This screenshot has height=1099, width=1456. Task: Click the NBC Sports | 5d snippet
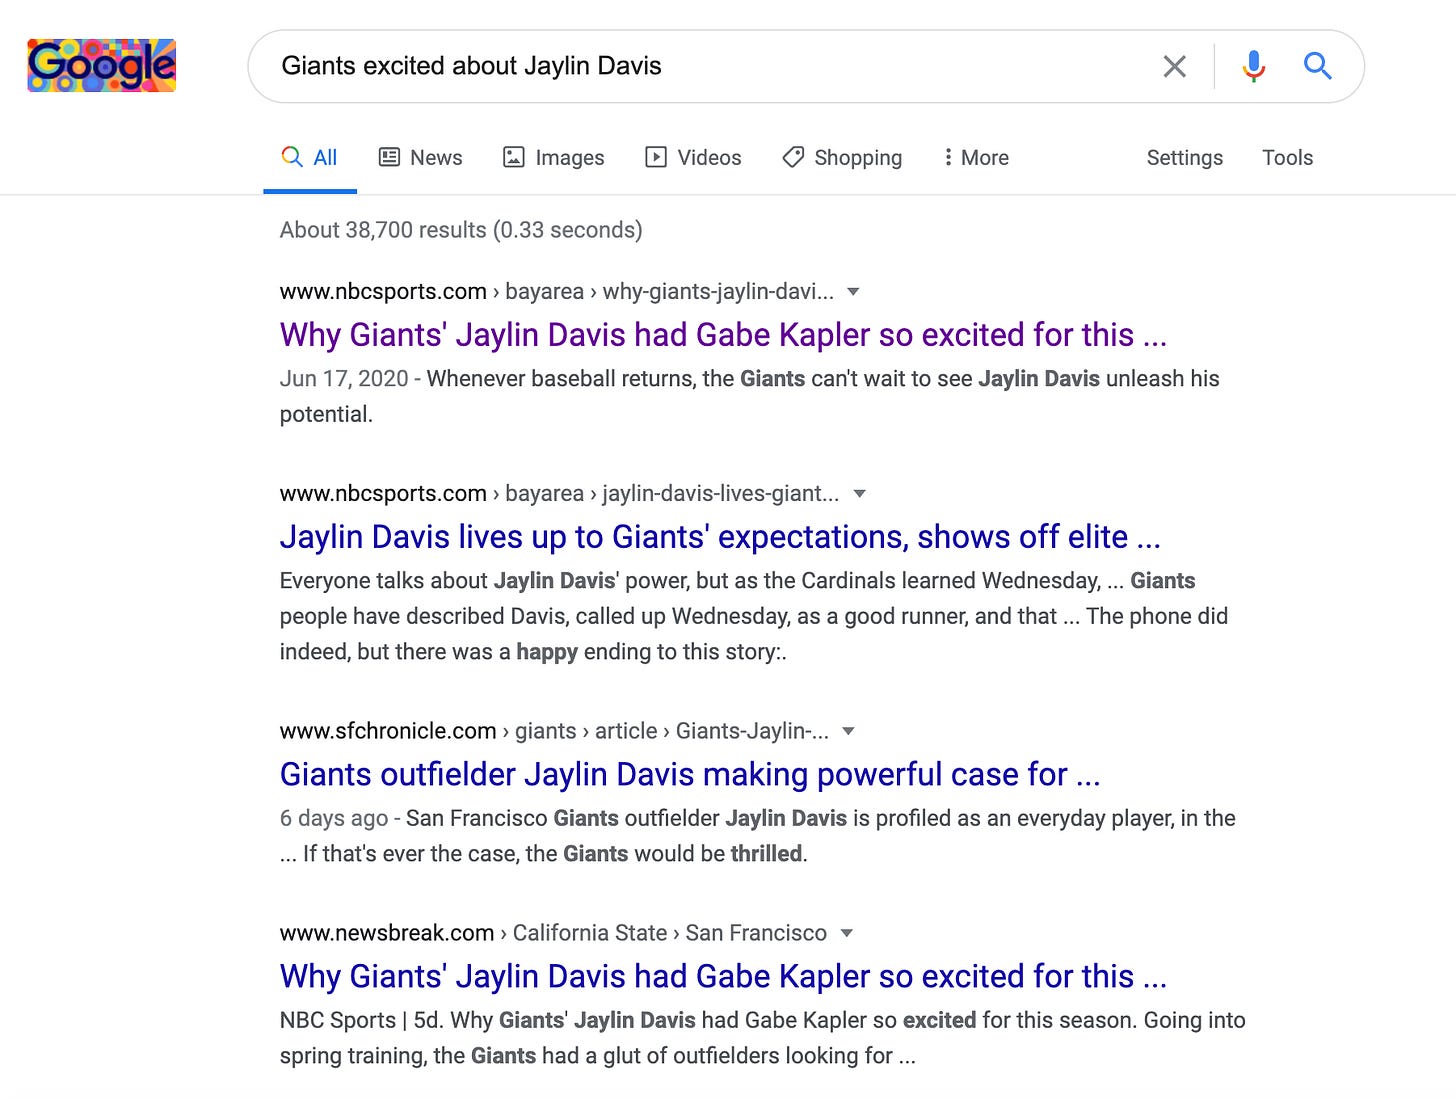(762, 1038)
